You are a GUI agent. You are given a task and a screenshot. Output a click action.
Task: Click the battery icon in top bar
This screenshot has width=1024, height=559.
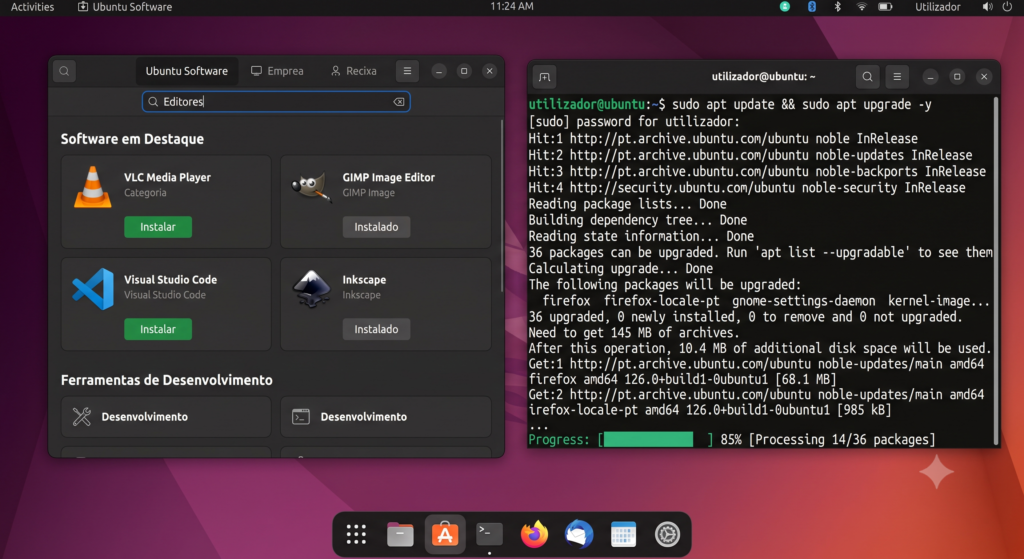click(x=885, y=7)
